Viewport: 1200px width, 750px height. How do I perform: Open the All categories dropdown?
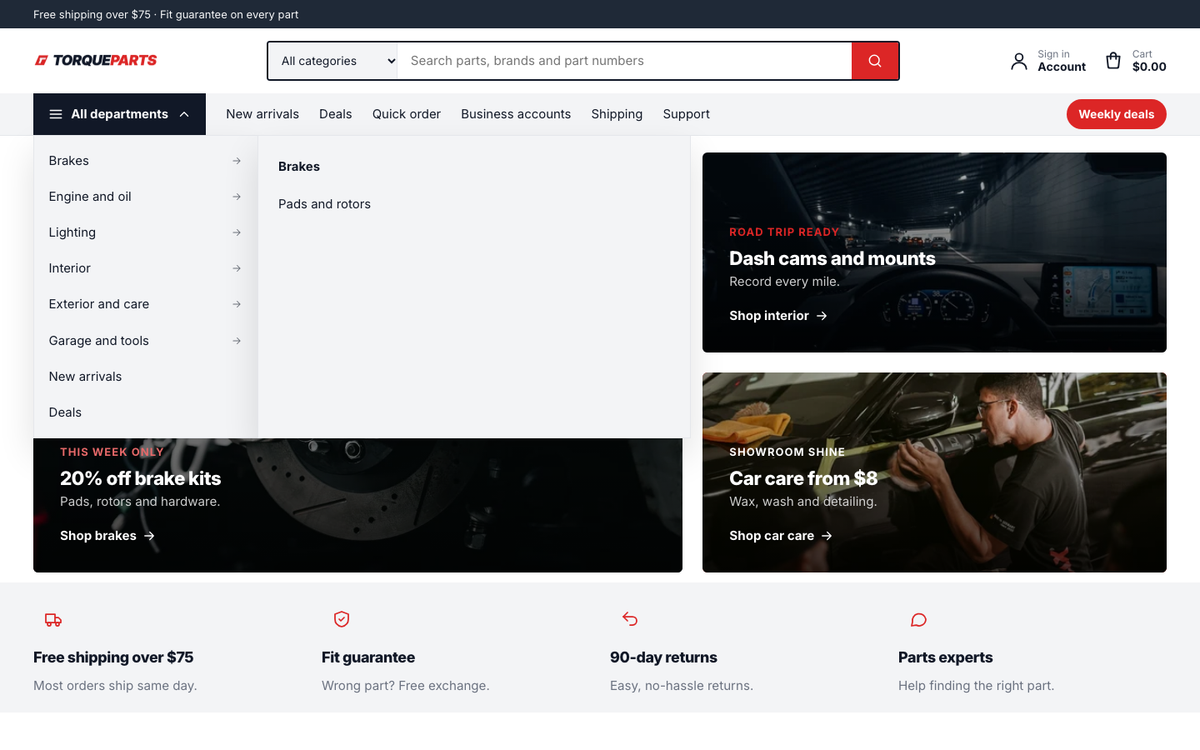[x=333, y=61]
